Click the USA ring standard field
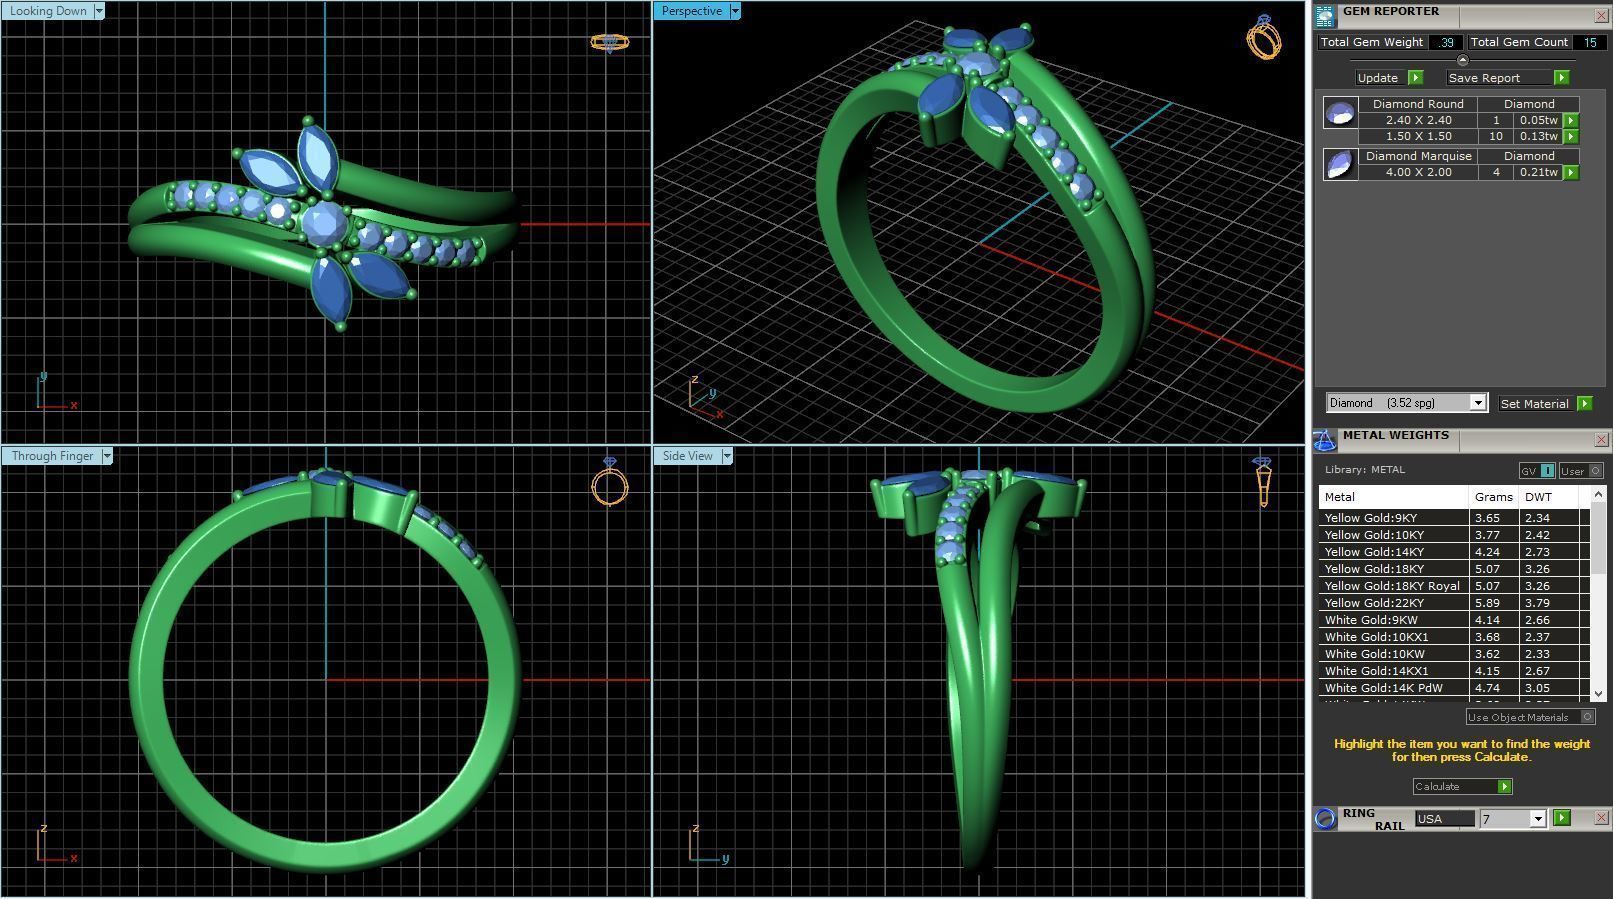 click(1444, 819)
